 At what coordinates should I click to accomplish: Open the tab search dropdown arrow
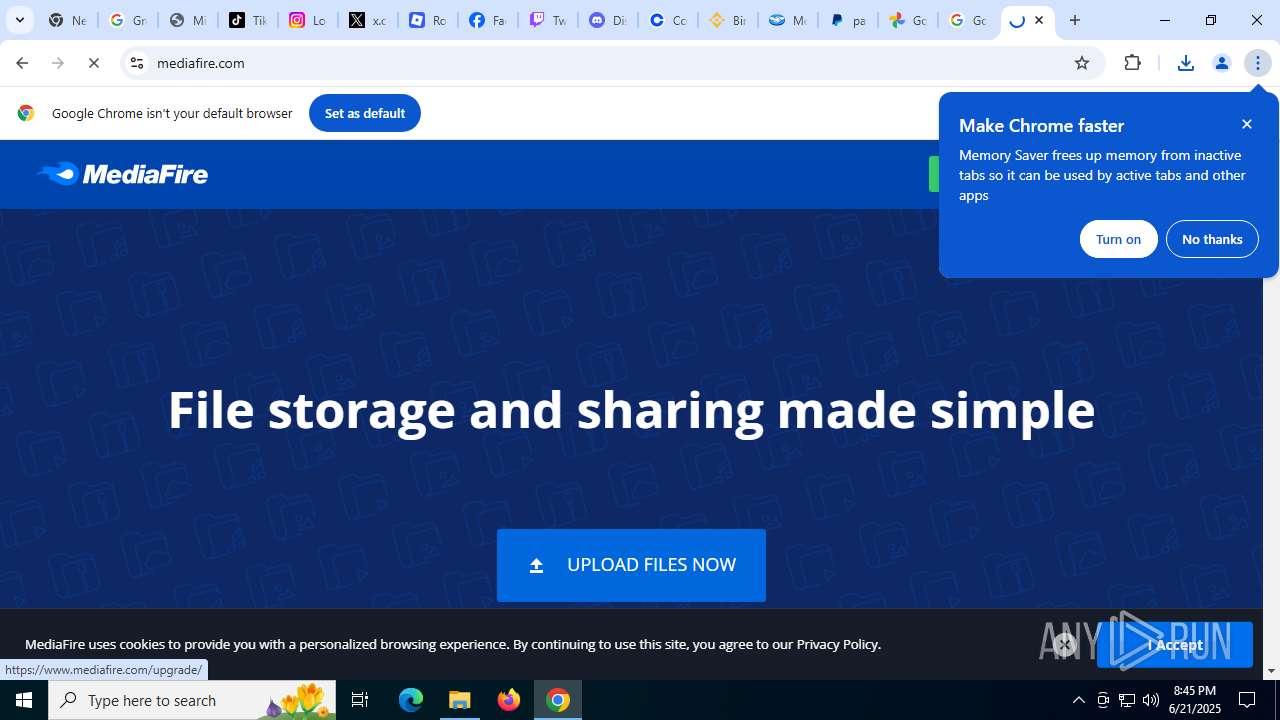click(x=19, y=20)
